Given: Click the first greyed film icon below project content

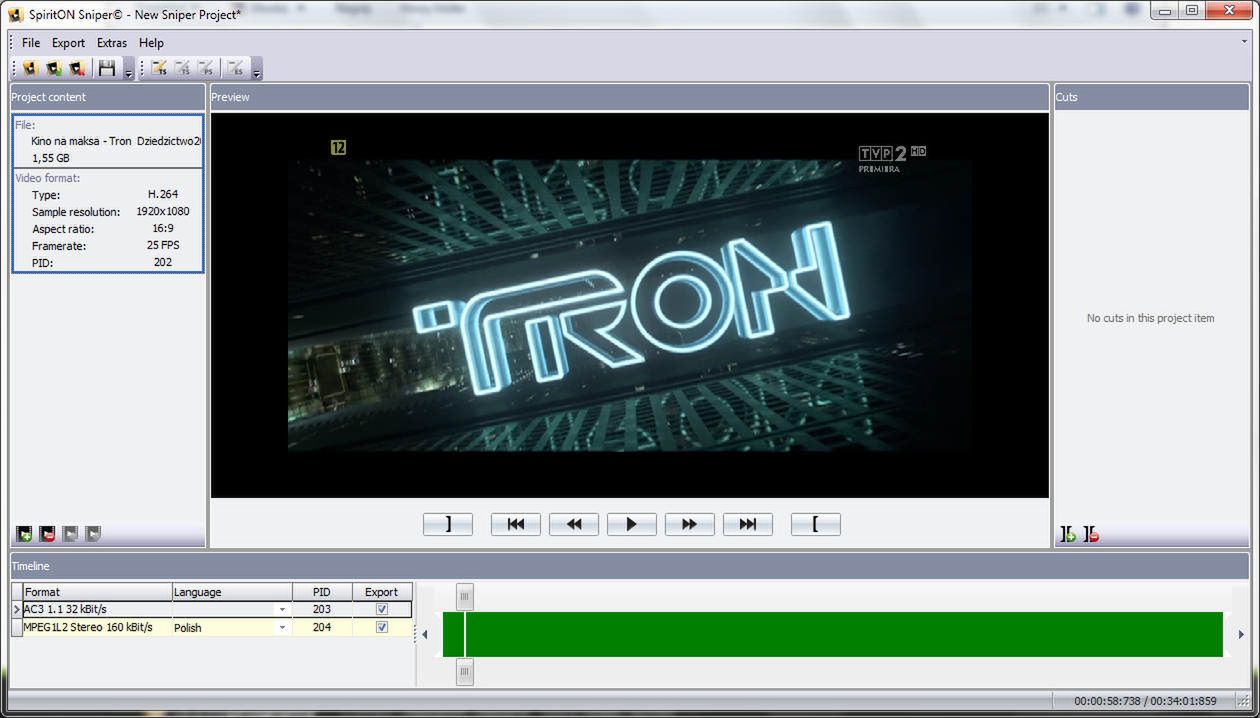Looking at the screenshot, I should pyautogui.click(x=70, y=534).
